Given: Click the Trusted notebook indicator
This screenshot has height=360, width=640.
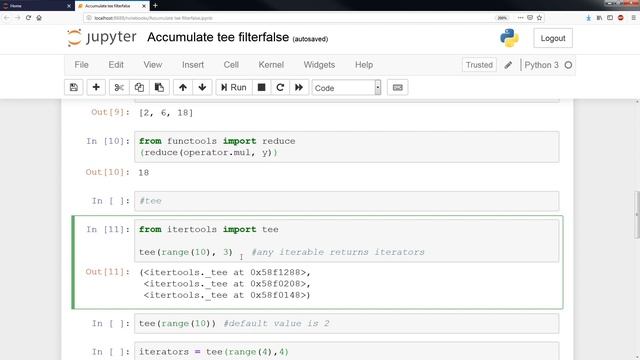Looking at the screenshot, I should tap(479, 65).
